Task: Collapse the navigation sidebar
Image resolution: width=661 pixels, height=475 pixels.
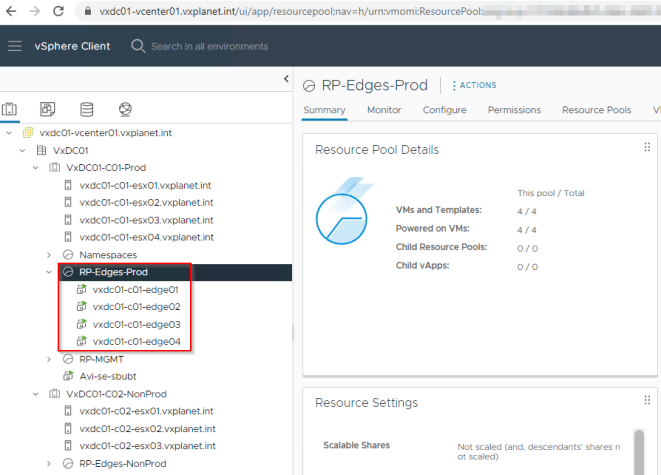Action: [x=286, y=78]
